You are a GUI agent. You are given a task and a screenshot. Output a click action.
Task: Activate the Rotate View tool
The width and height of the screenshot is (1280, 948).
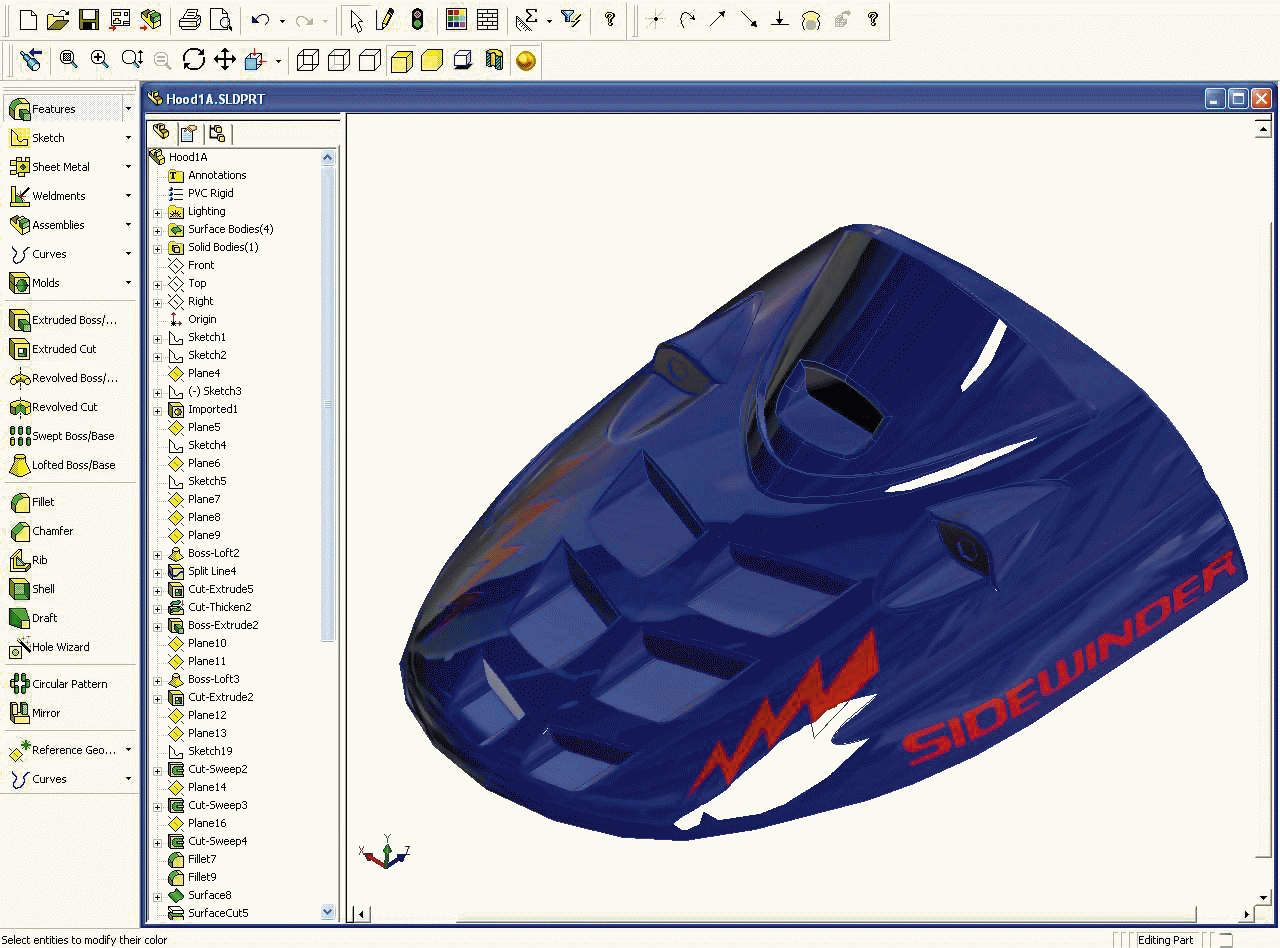pyautogui.click(x=194, y=60)
